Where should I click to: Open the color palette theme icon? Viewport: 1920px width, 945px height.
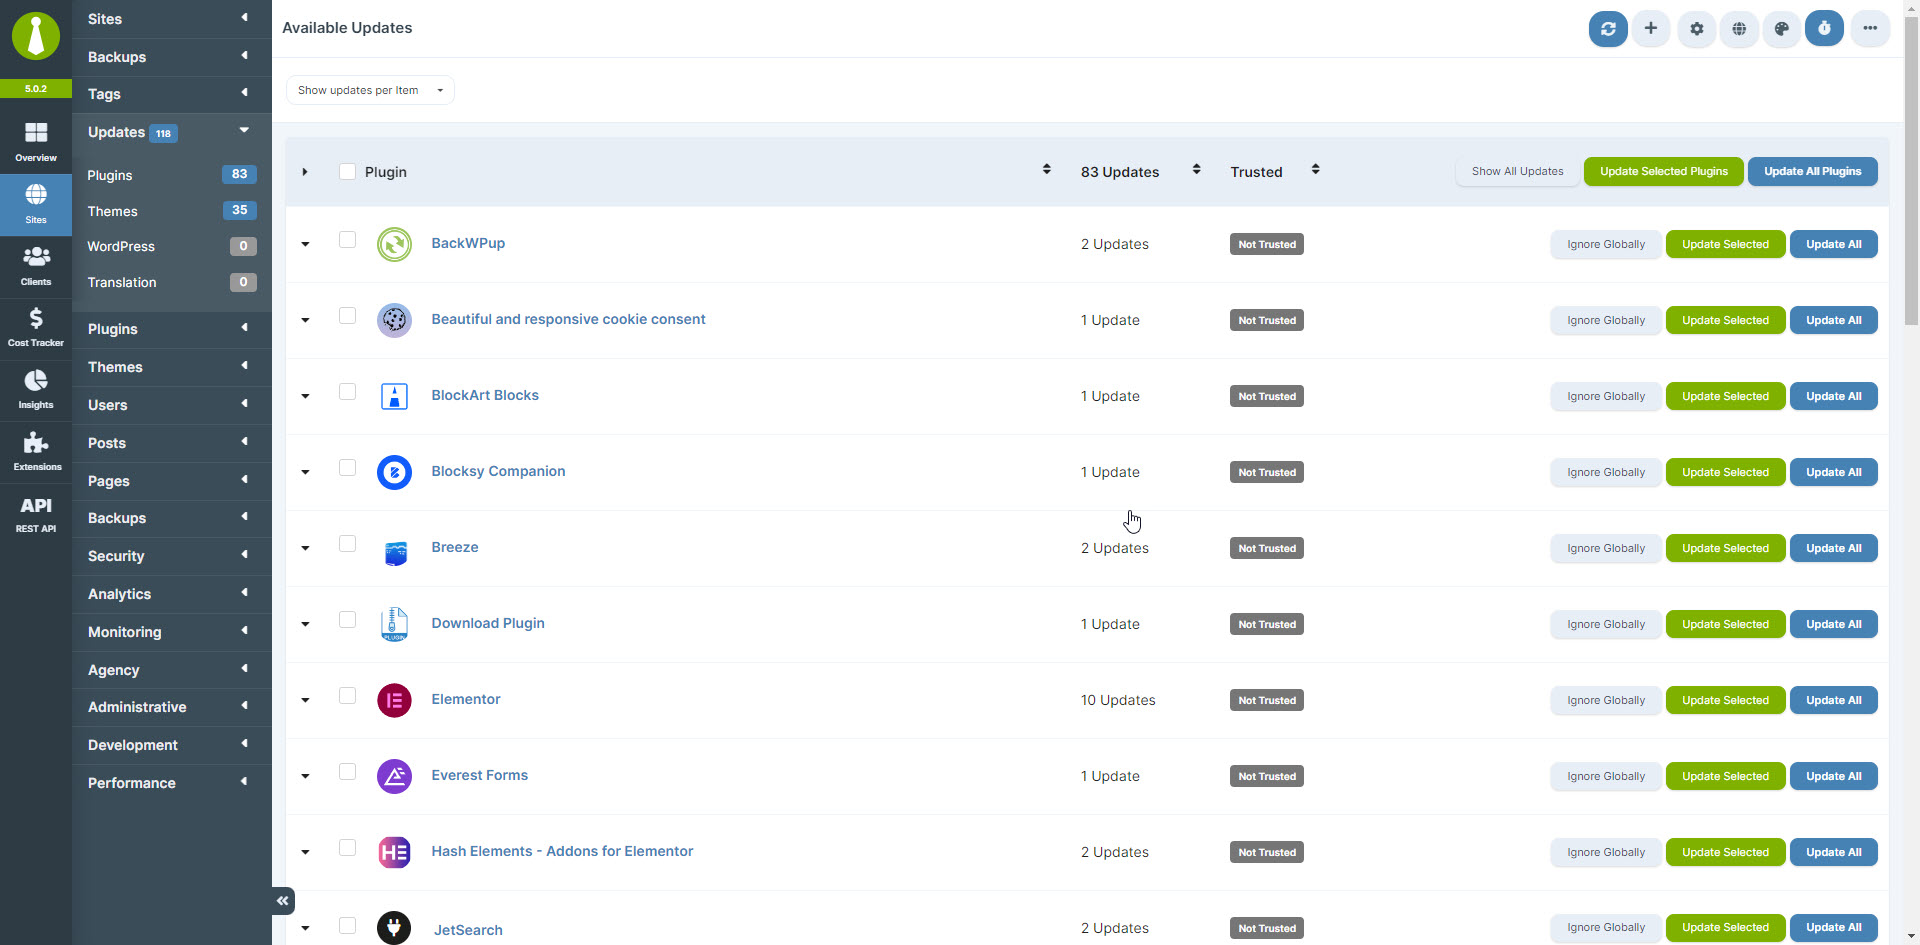pos(1782,29)
